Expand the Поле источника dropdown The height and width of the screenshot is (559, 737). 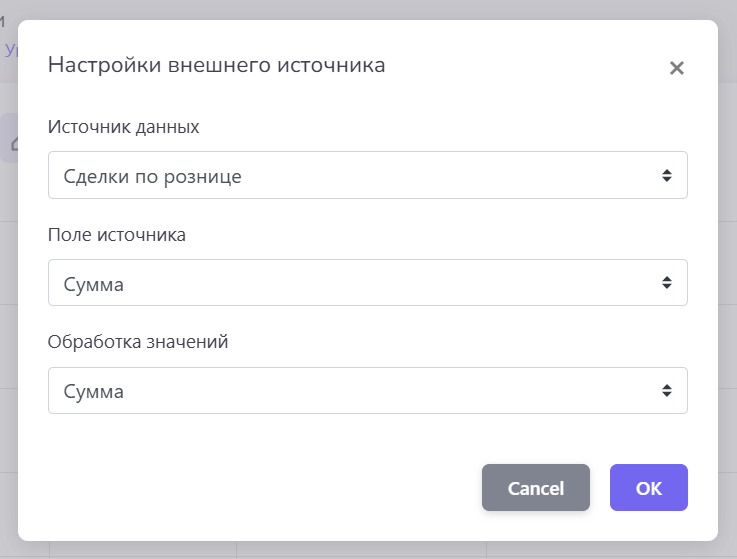[x=367, y=283]
